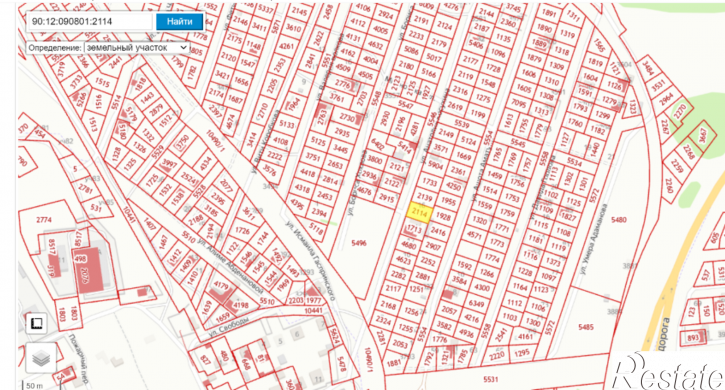The width and height of the screenshot is (725, 390).
Task: Select the highlighted yellow parcel 2114
Action: [419, 212]
